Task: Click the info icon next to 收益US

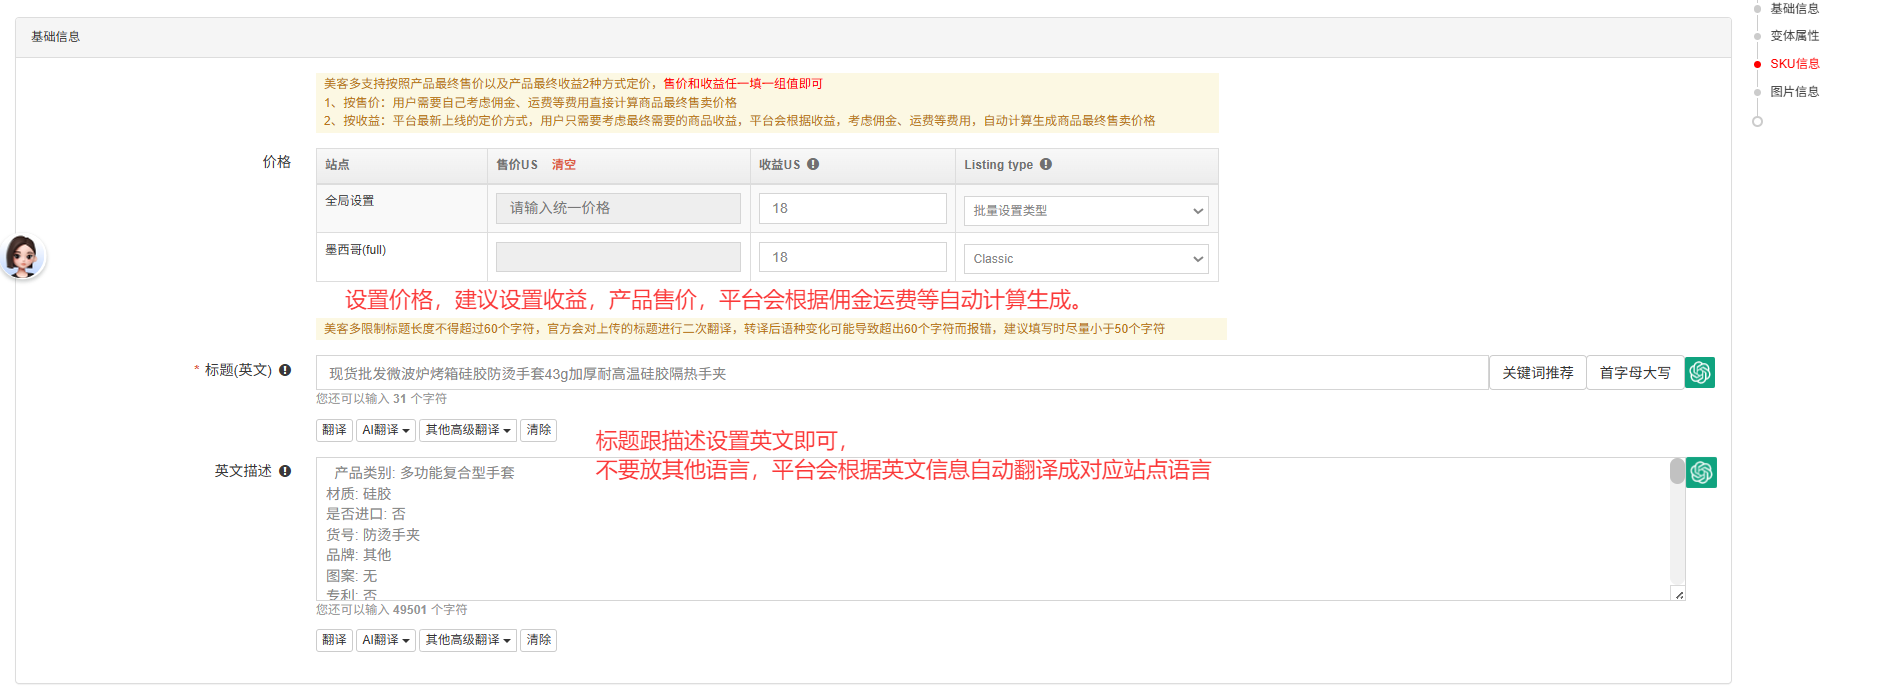Action: 813,164
